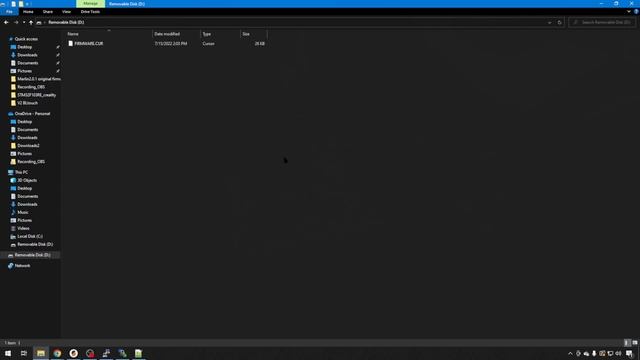Open the V2 BLtouch folder

pyautogui.click(x=27, y=103)
